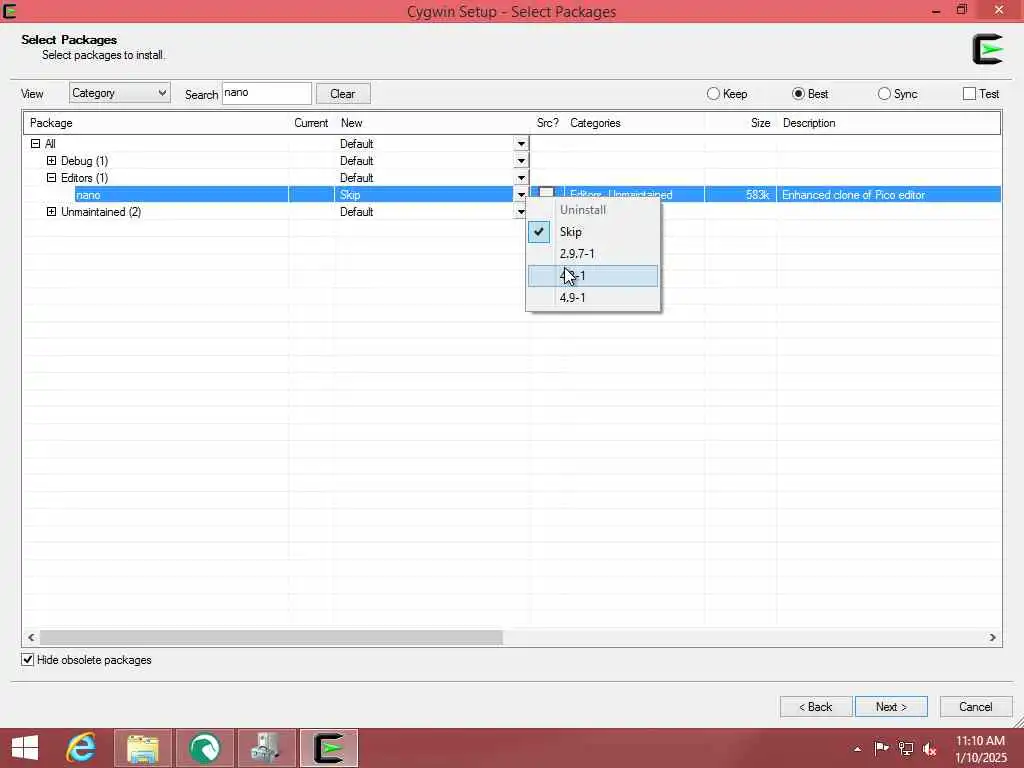1024x768 pixels.
Task: Show hidden tray icons arrow
Action: point(857,749)
